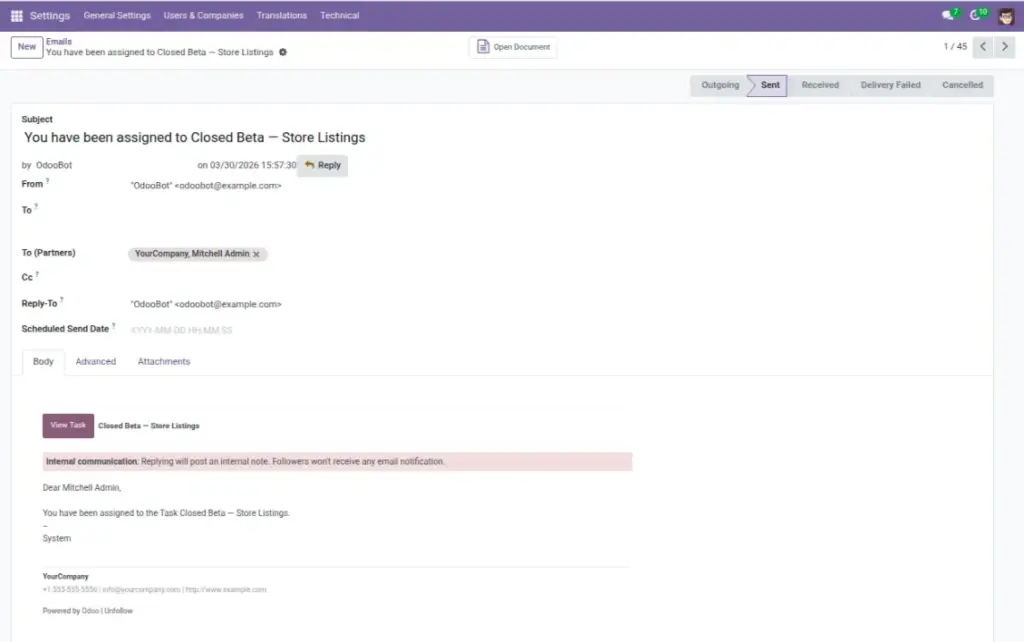Click the OdooBot author name
The height and width of the screenshot is (642, 1024).
[54, 166]
